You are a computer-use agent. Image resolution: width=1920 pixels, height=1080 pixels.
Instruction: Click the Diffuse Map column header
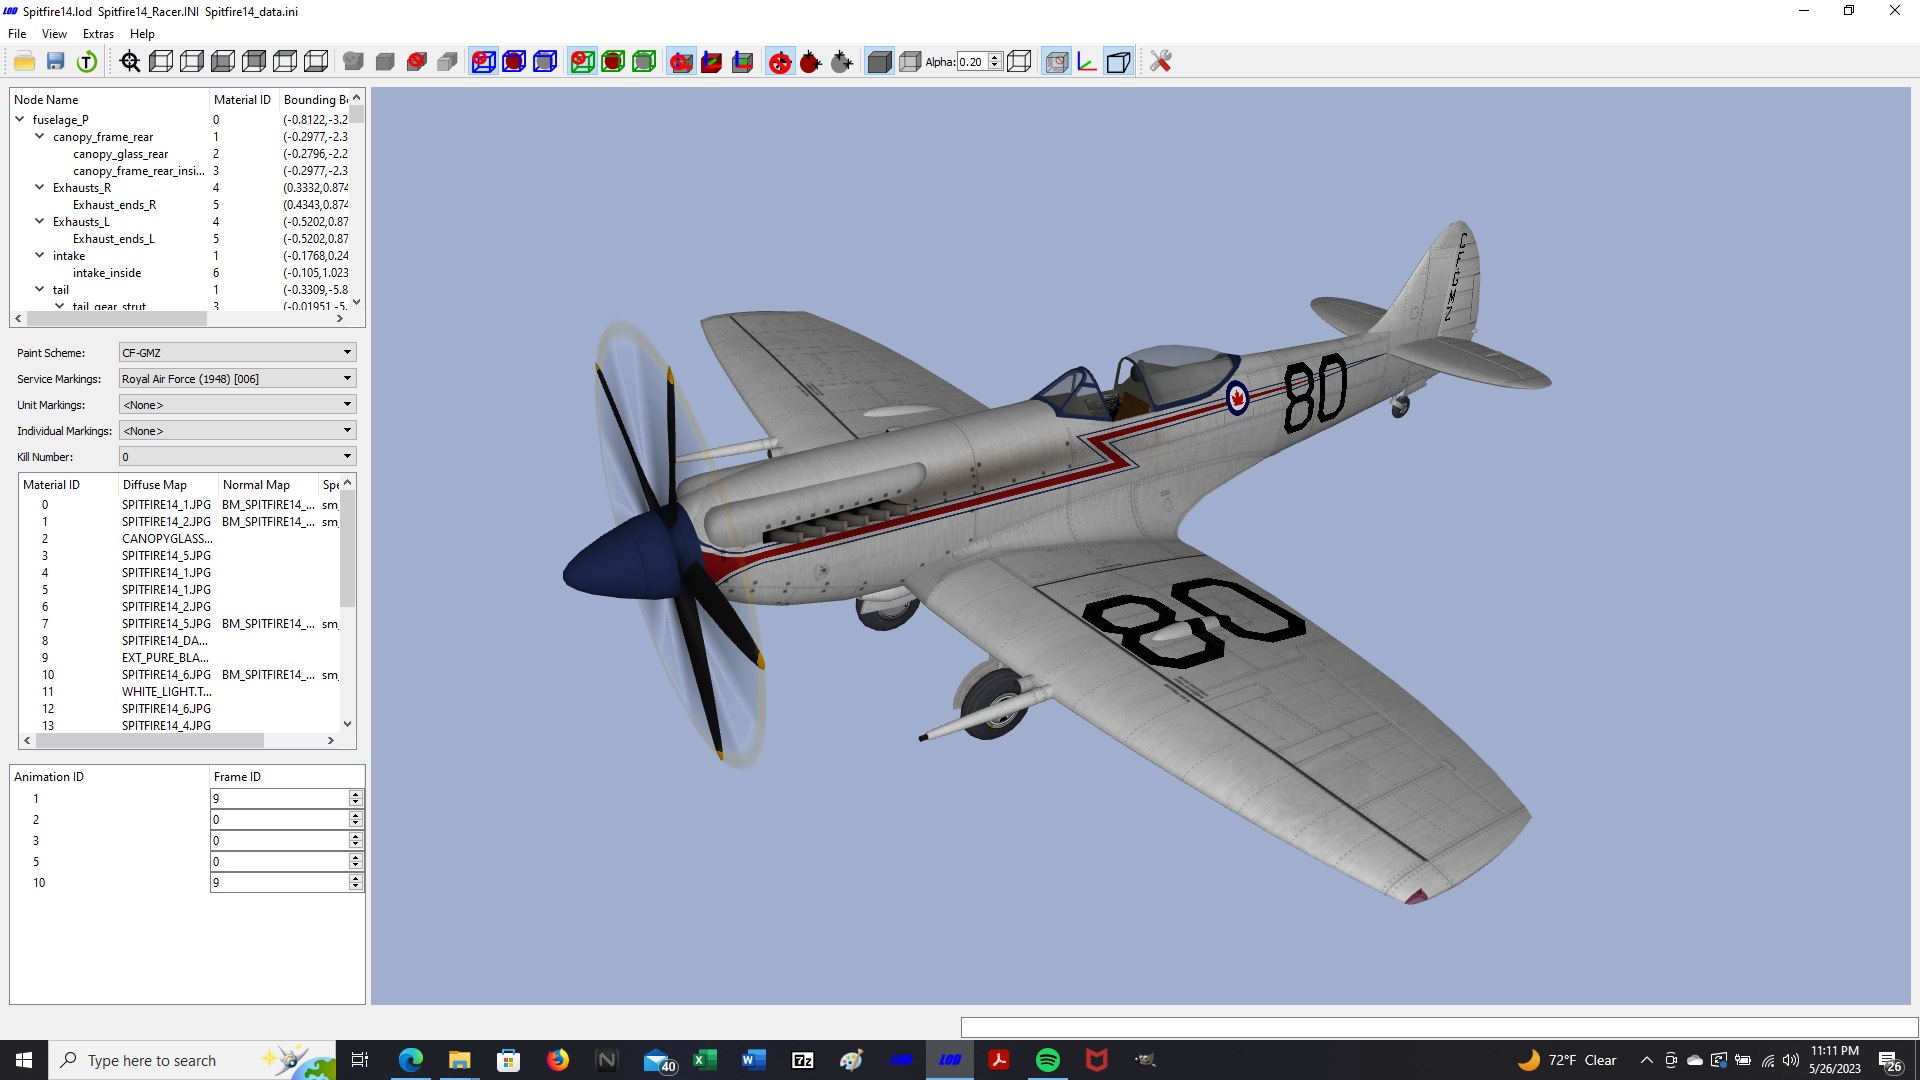tap(167, 485)
